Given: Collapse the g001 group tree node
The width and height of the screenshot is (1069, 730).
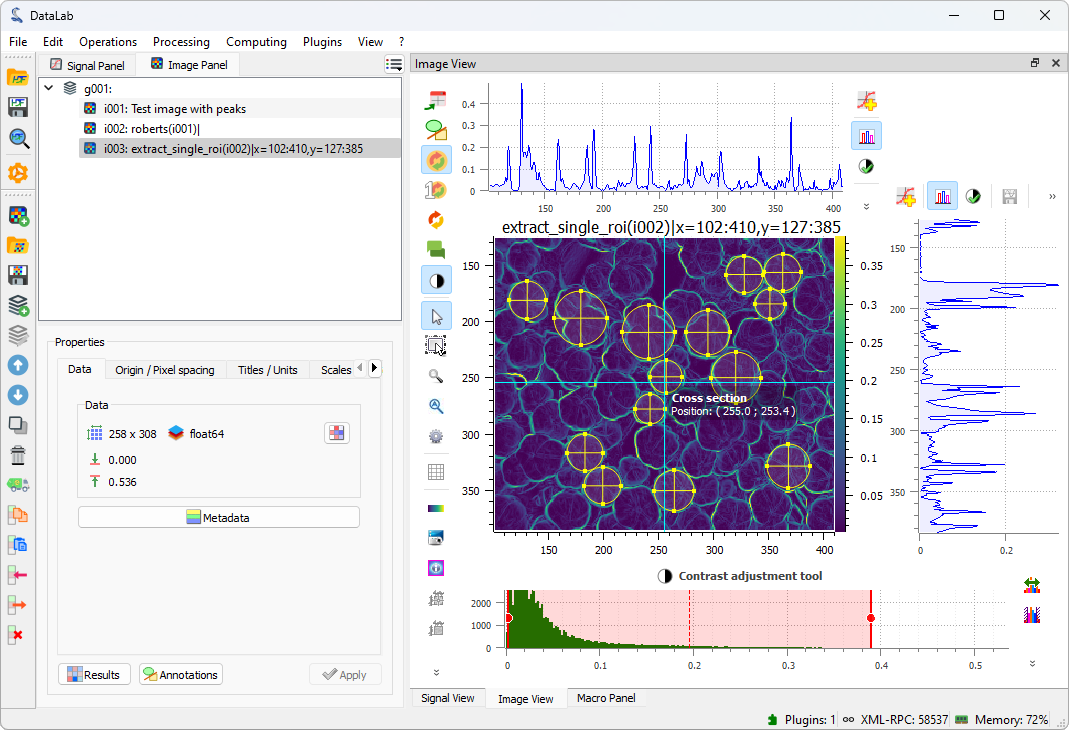Looking at the screenshot, I should [48, 88].
